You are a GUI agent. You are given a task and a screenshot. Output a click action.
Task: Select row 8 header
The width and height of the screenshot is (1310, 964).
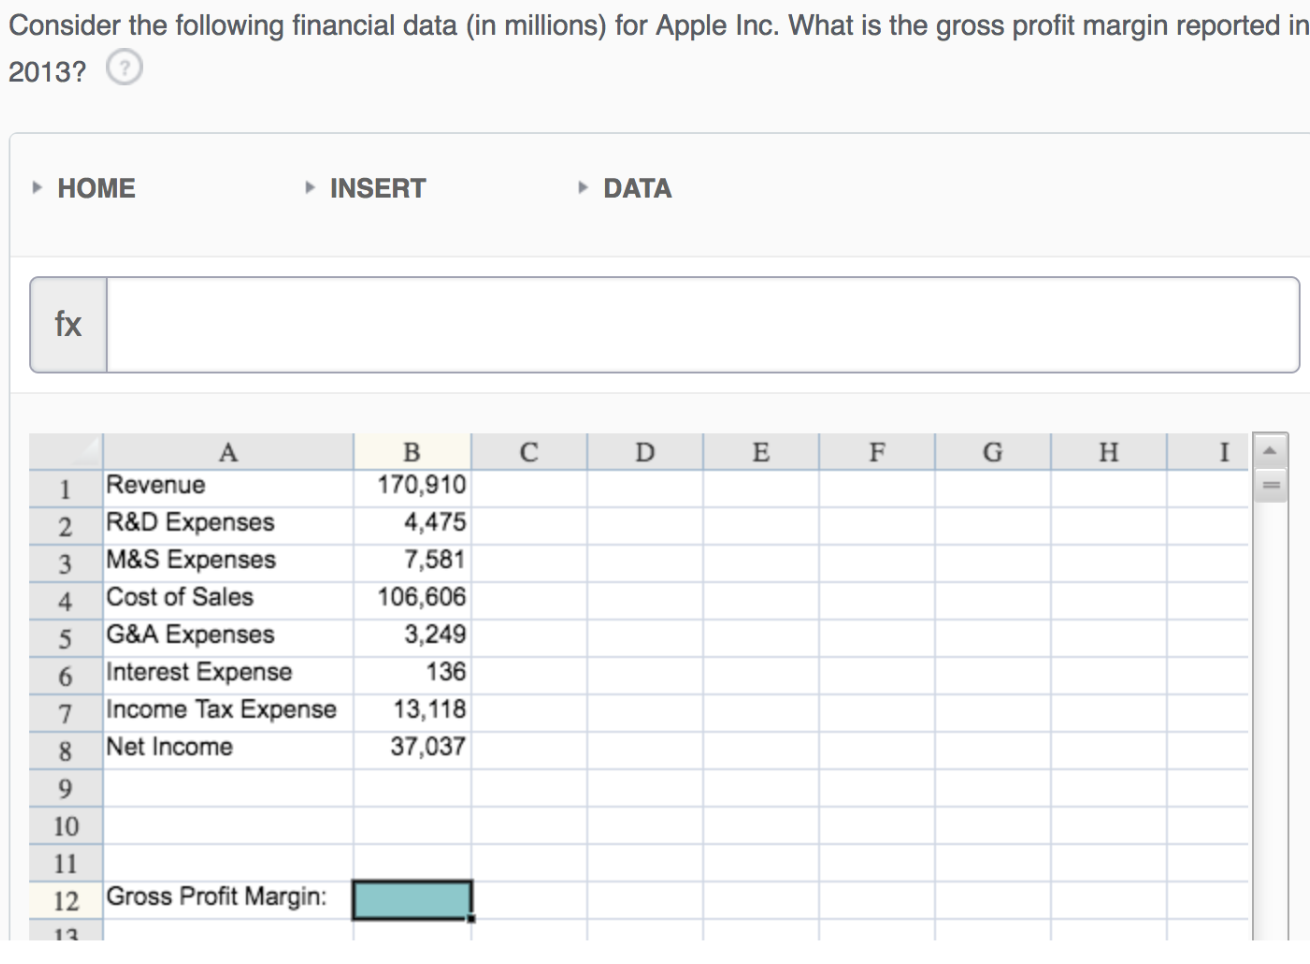tap(66, 751)
